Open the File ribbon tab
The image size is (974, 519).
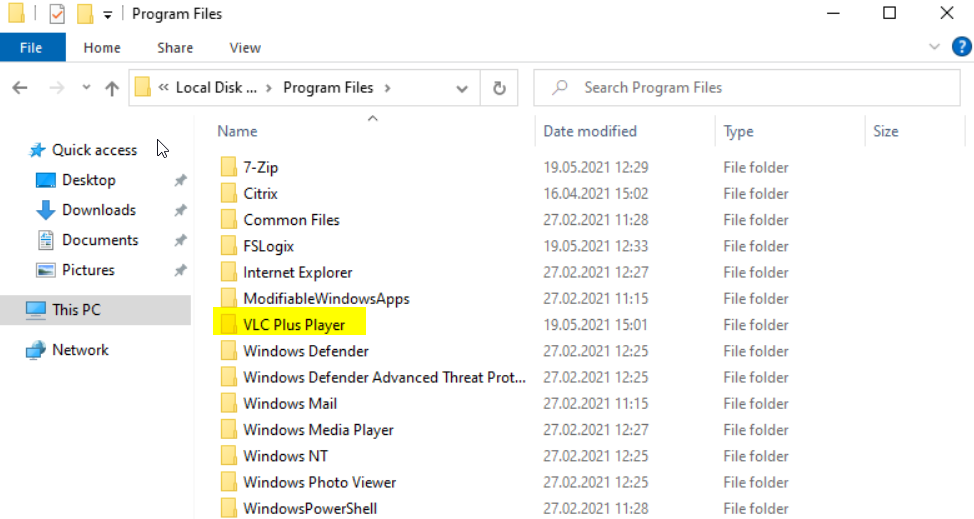coord(32,48)
